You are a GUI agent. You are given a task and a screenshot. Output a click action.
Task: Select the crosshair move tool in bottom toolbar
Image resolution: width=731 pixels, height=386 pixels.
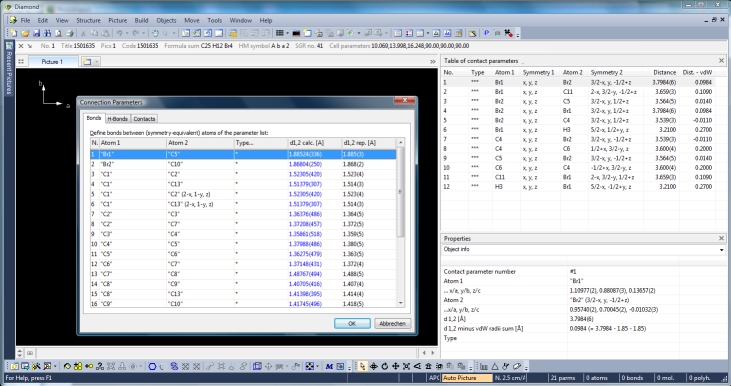click(373, 366)
